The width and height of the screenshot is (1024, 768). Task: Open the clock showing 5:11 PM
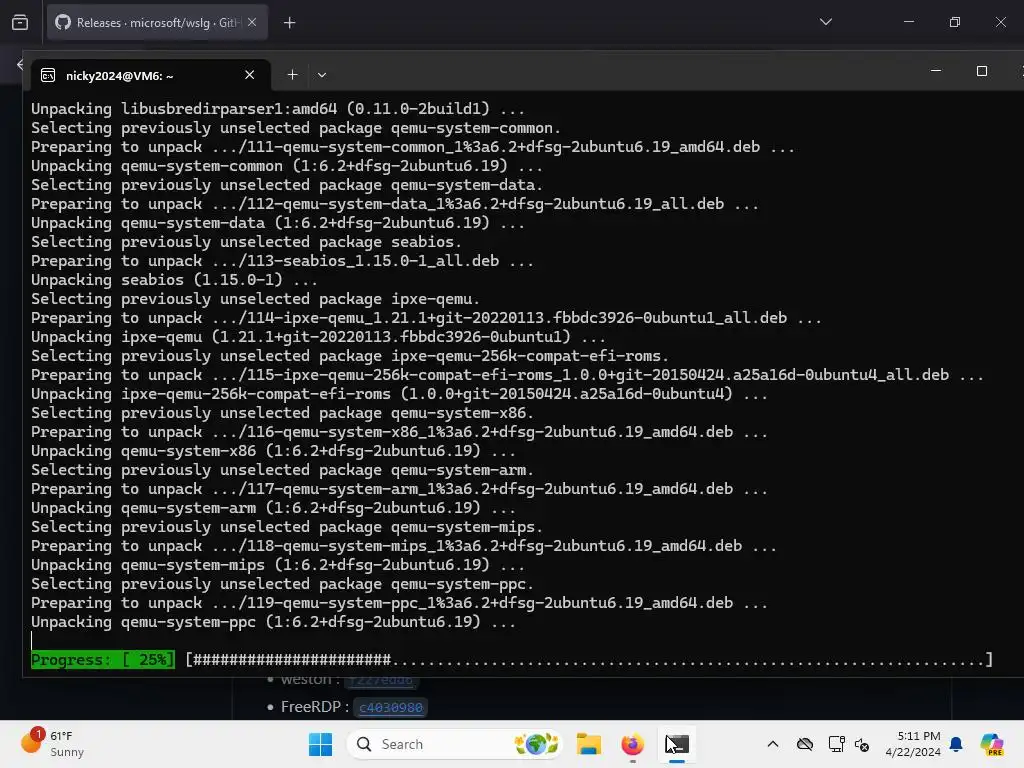click(x=913, y=744)
